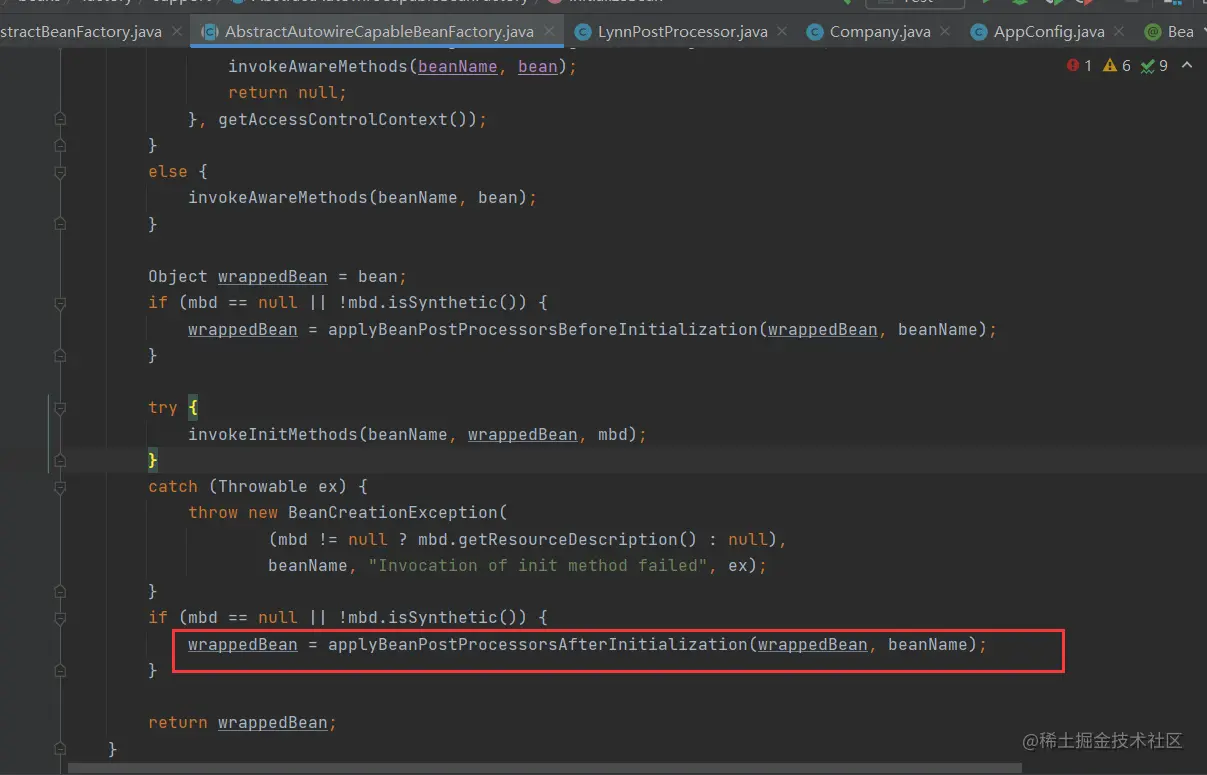Close the Company.java tab
This screenshot has height=775, width=1207.
pos(946,32)
